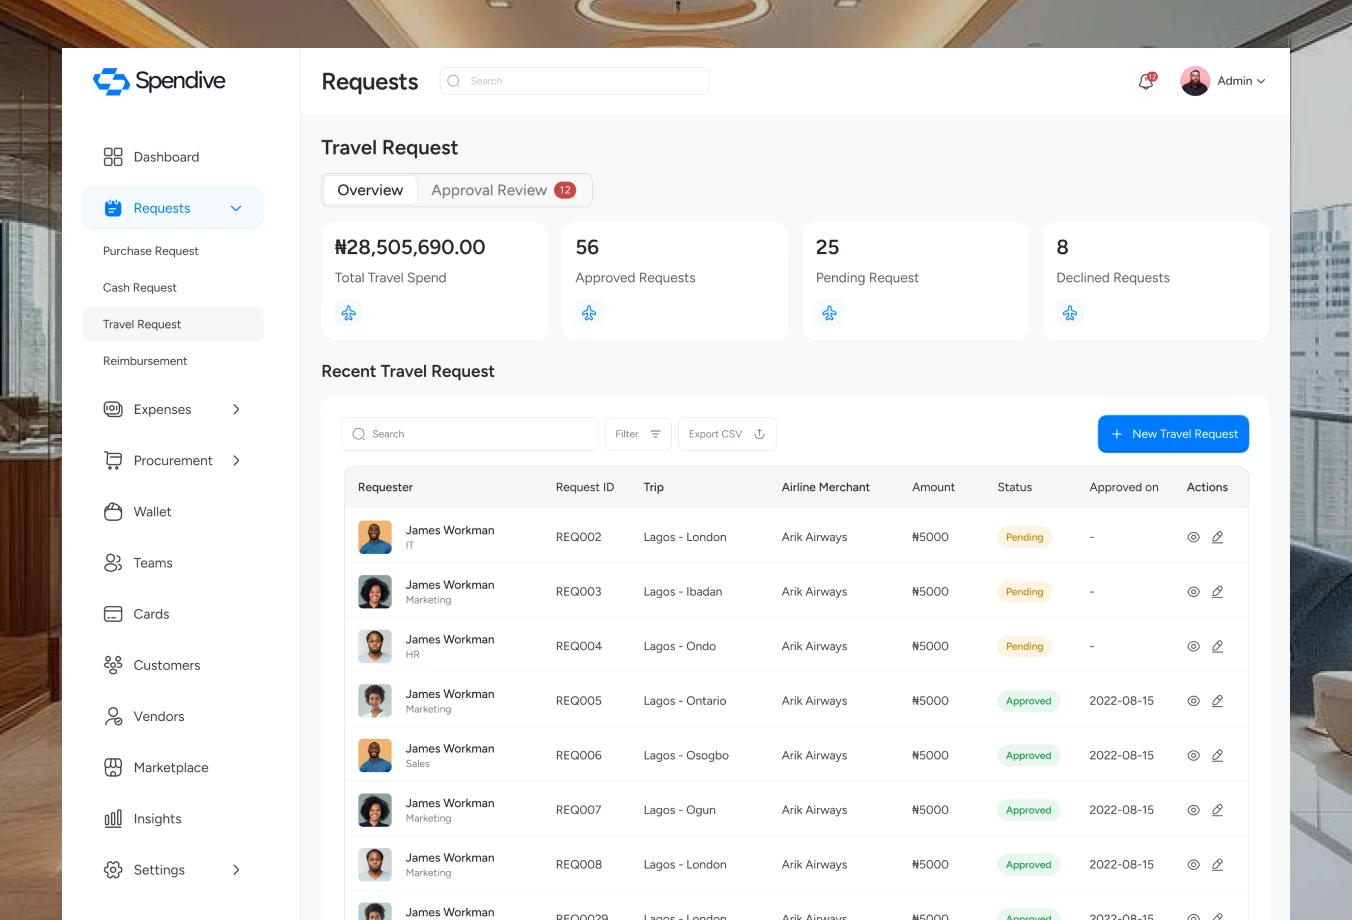
Task: Click the Admin profile avatar
Action: (x=1195, y=81)
